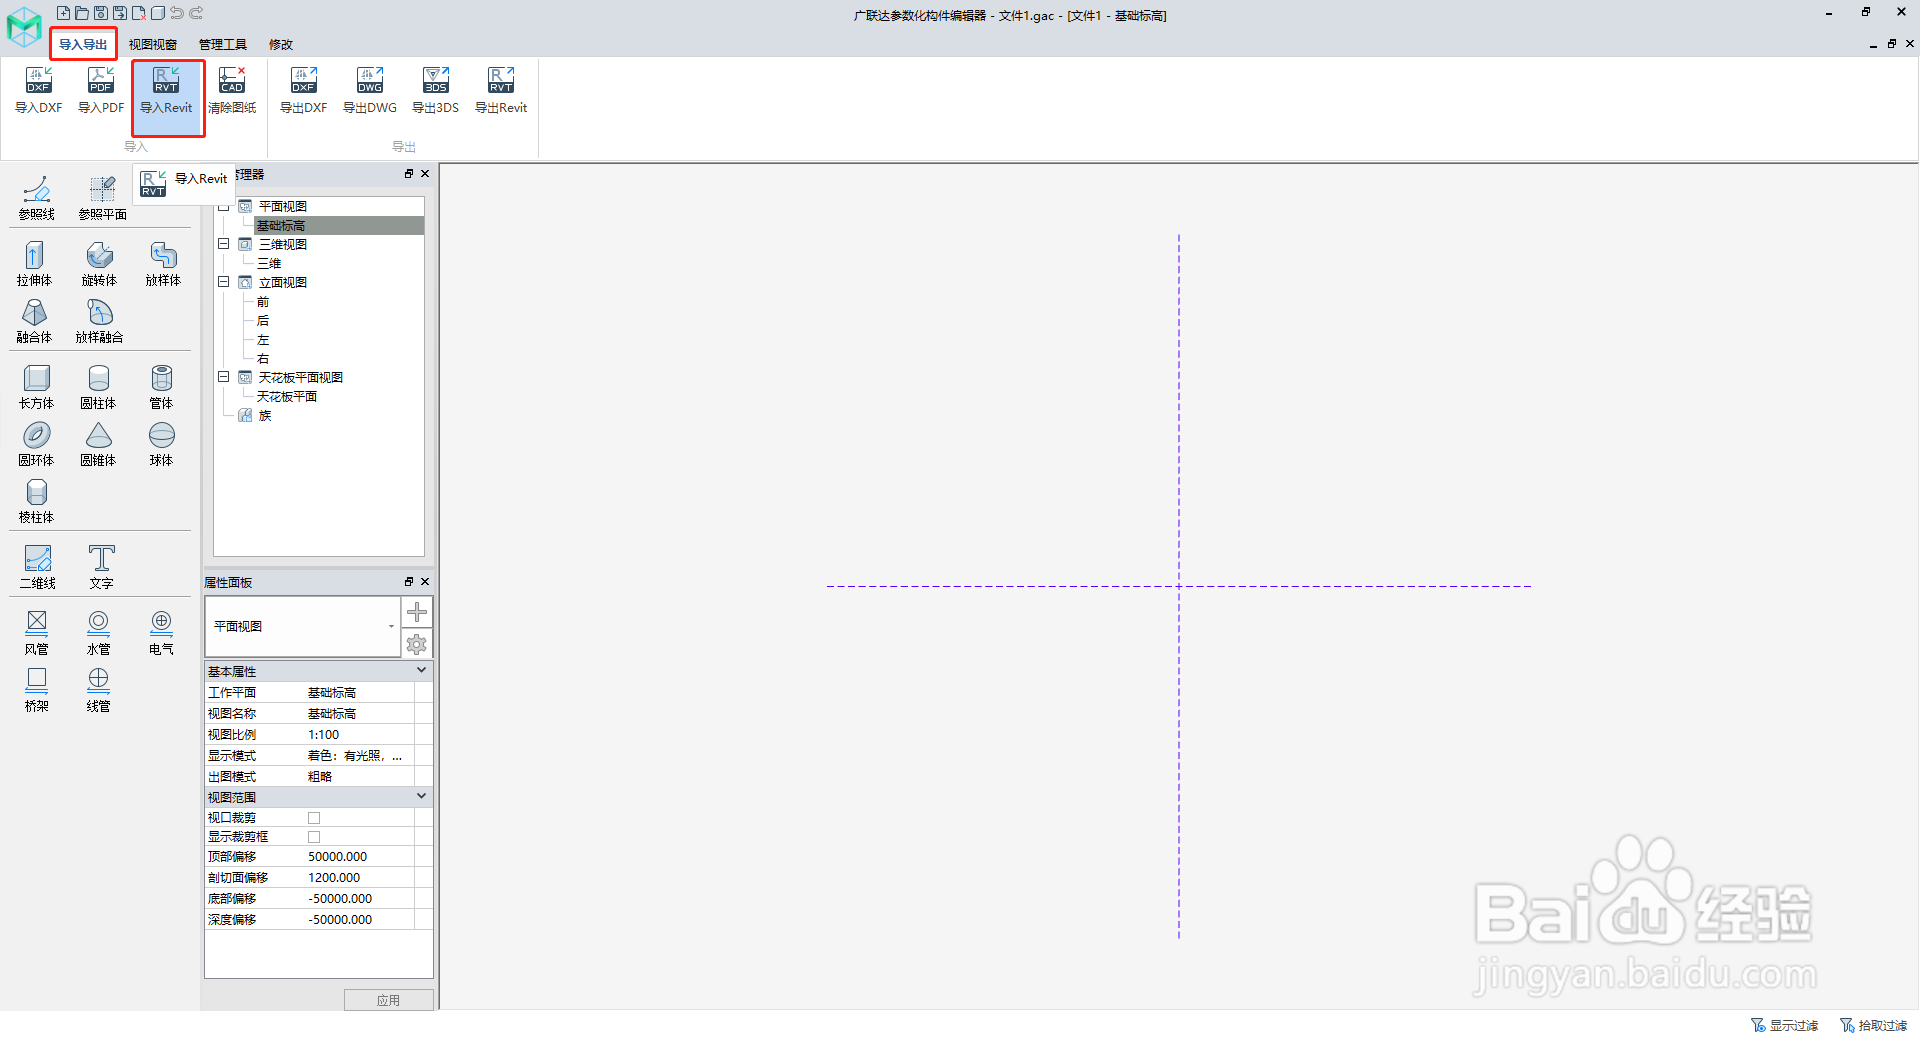Open the 管理工具 ribbon tab
Viewport: 1920px width, 1039px height.
[x=222, y=44]
